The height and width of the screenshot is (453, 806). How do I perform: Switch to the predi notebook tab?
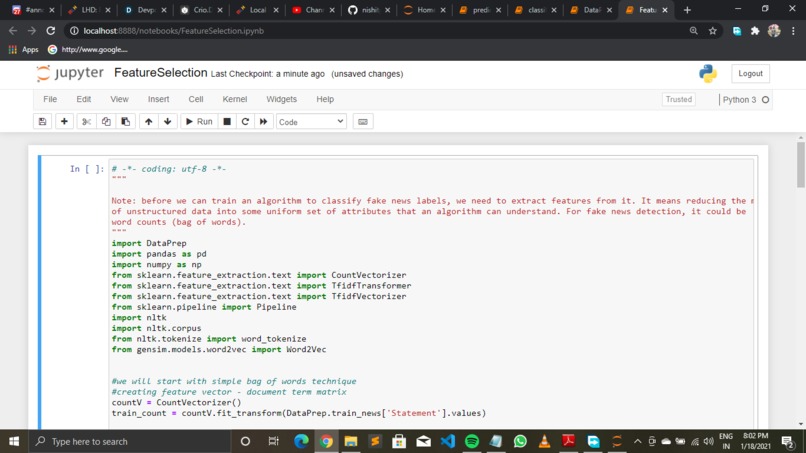point(480,10)
